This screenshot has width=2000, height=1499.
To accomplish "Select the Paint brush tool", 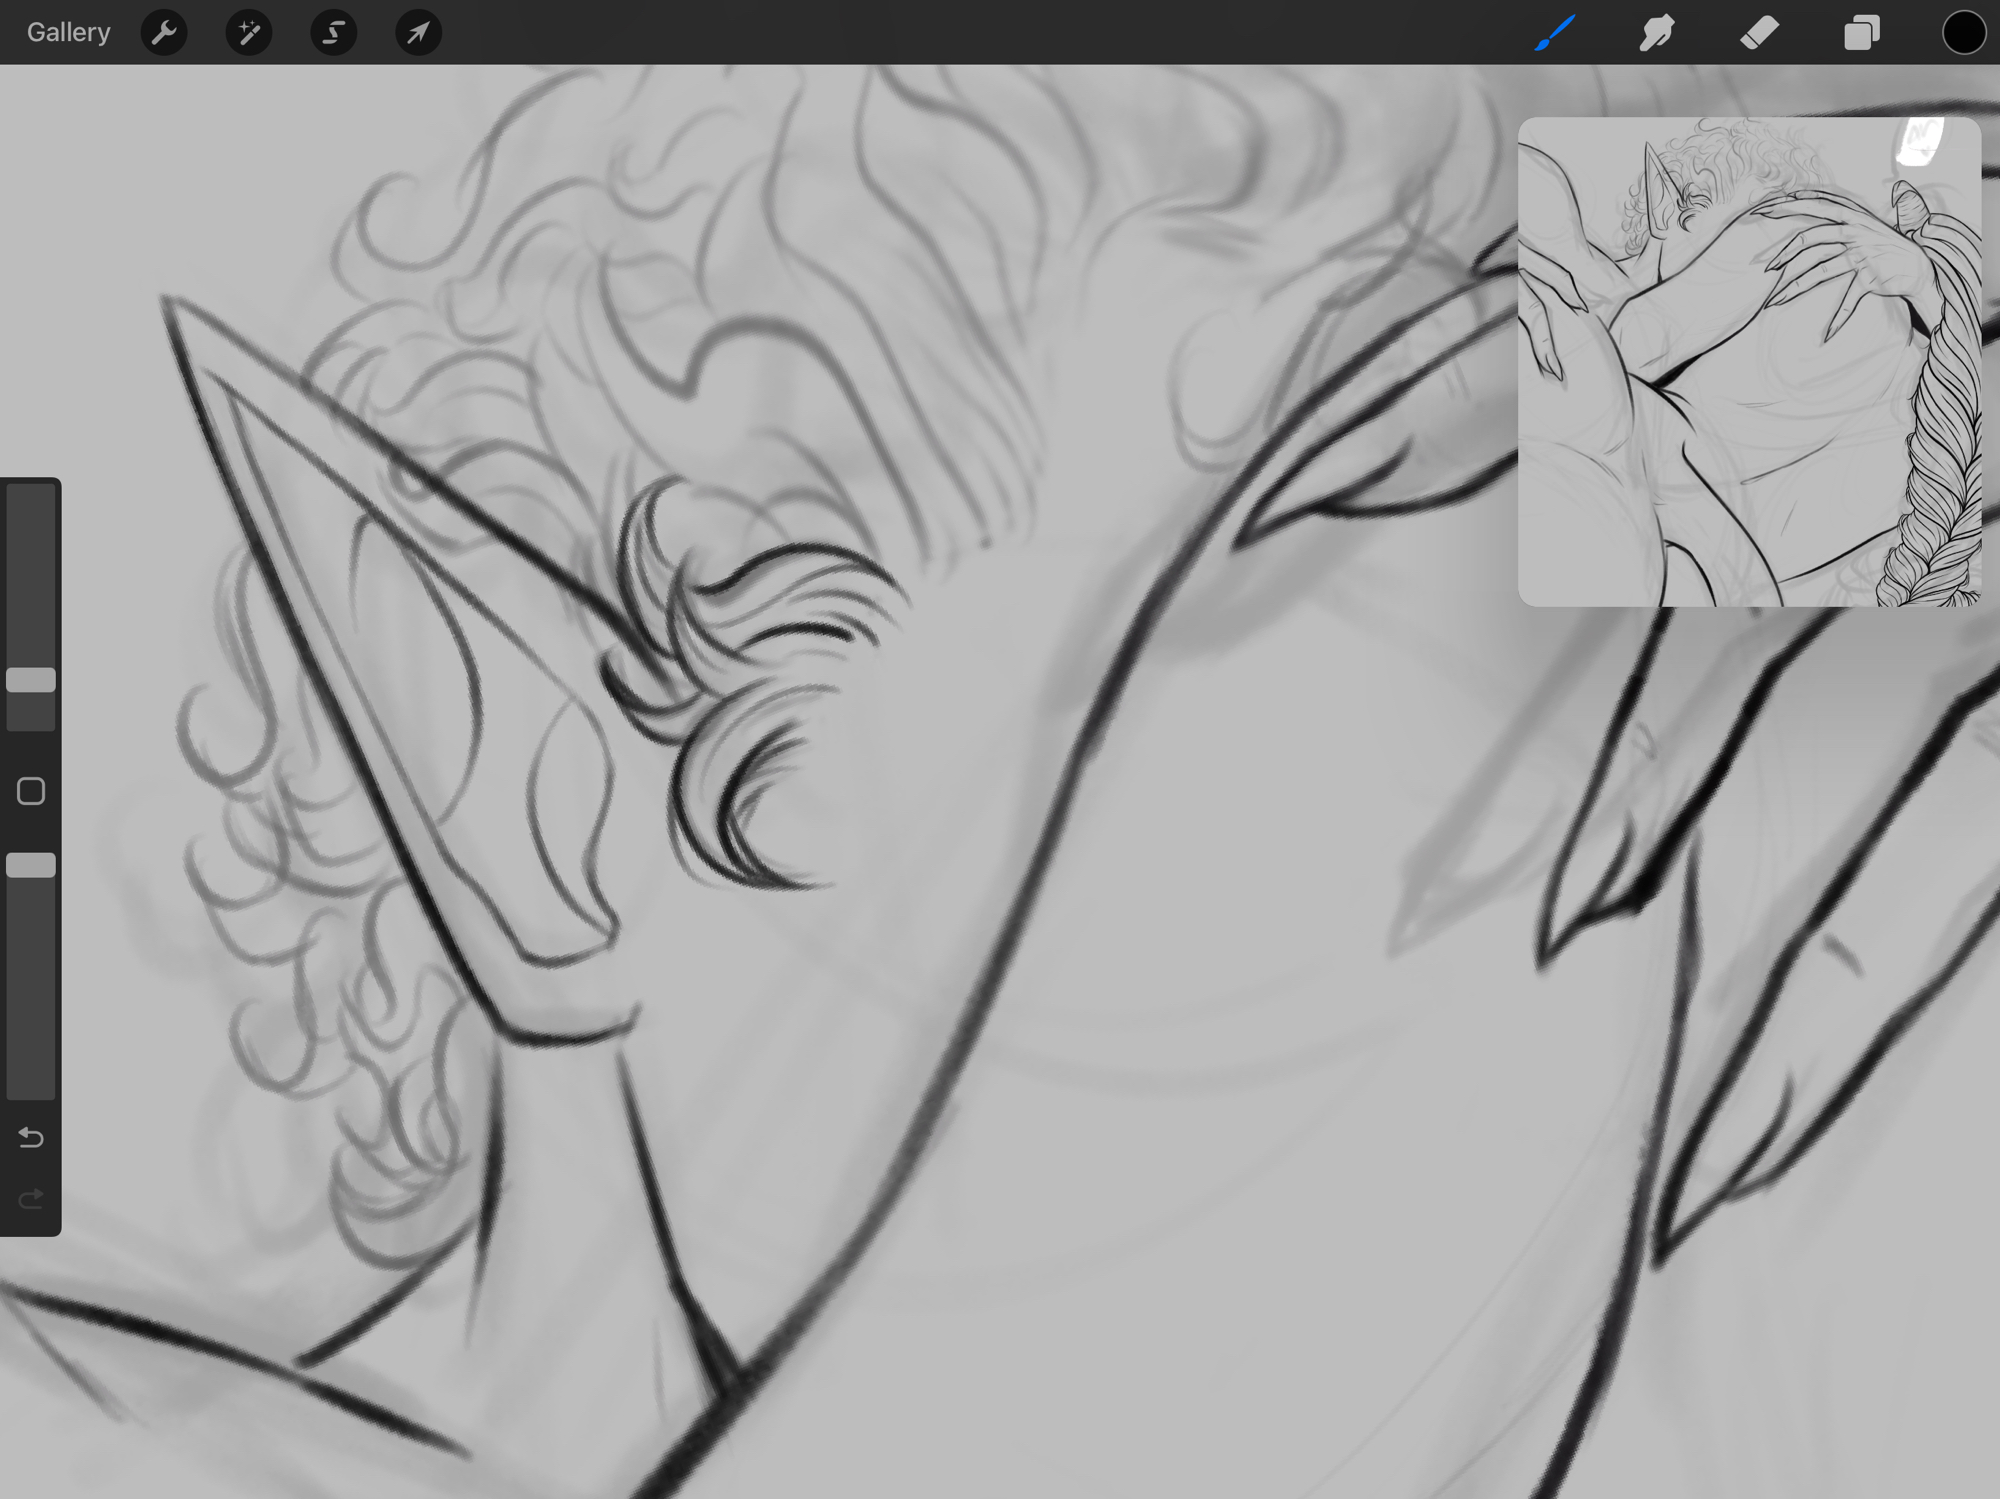I will pyautogui.click(x=1555, y=33).
